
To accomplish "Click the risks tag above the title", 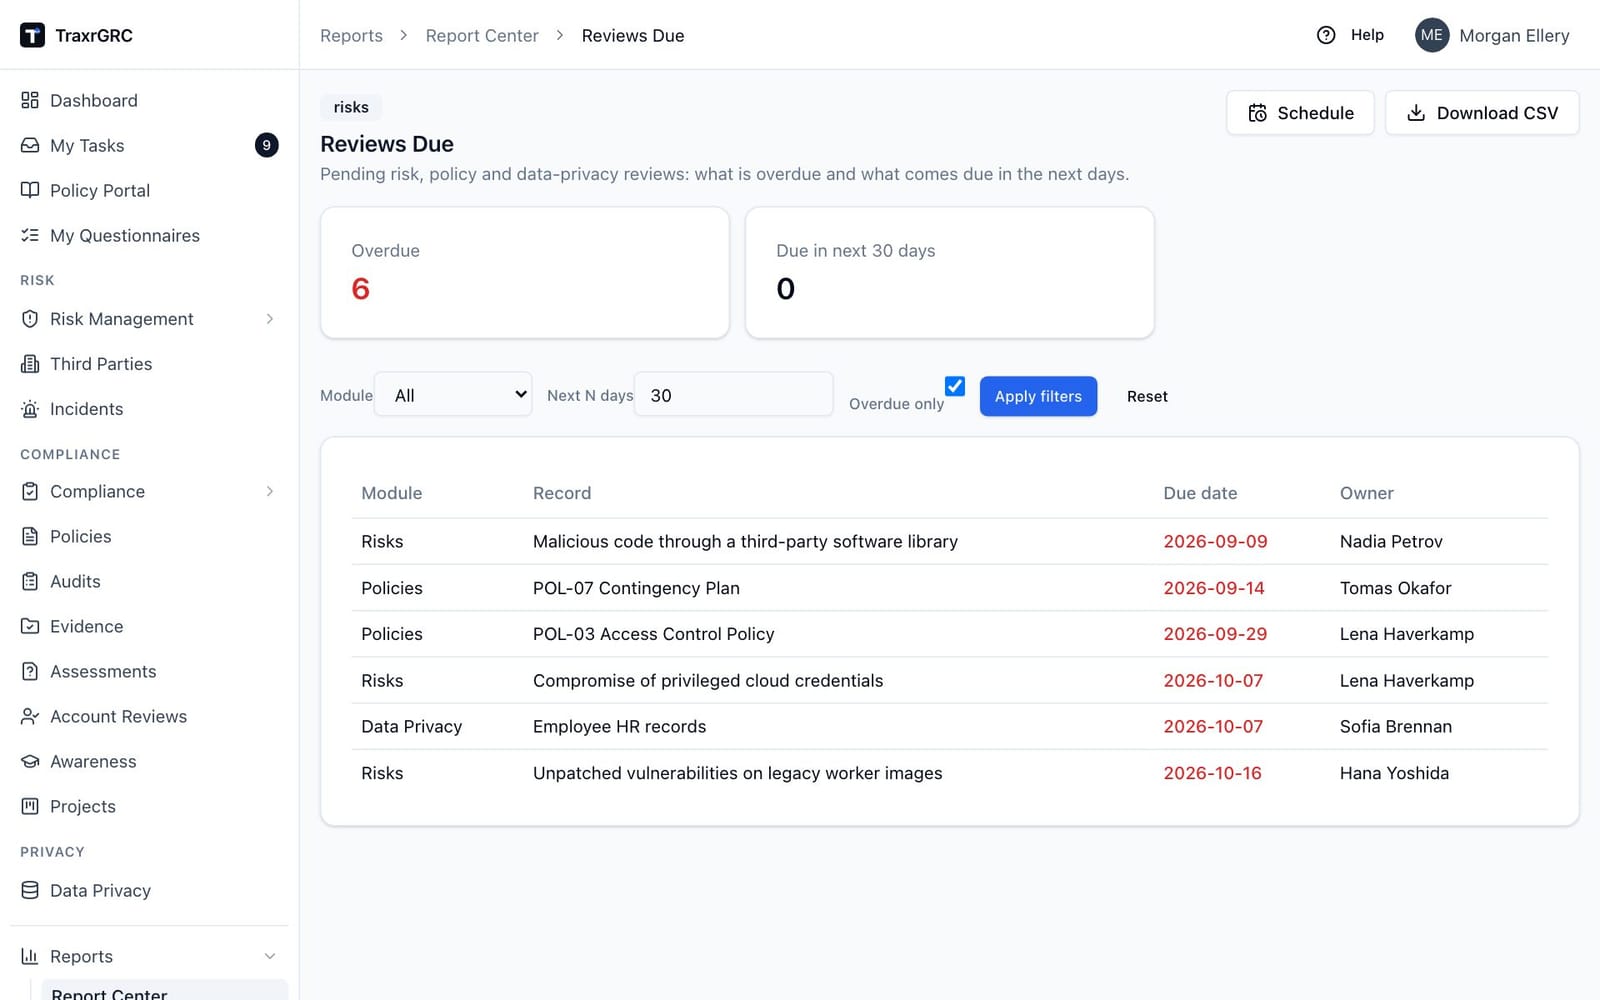I will coord(351,107).
